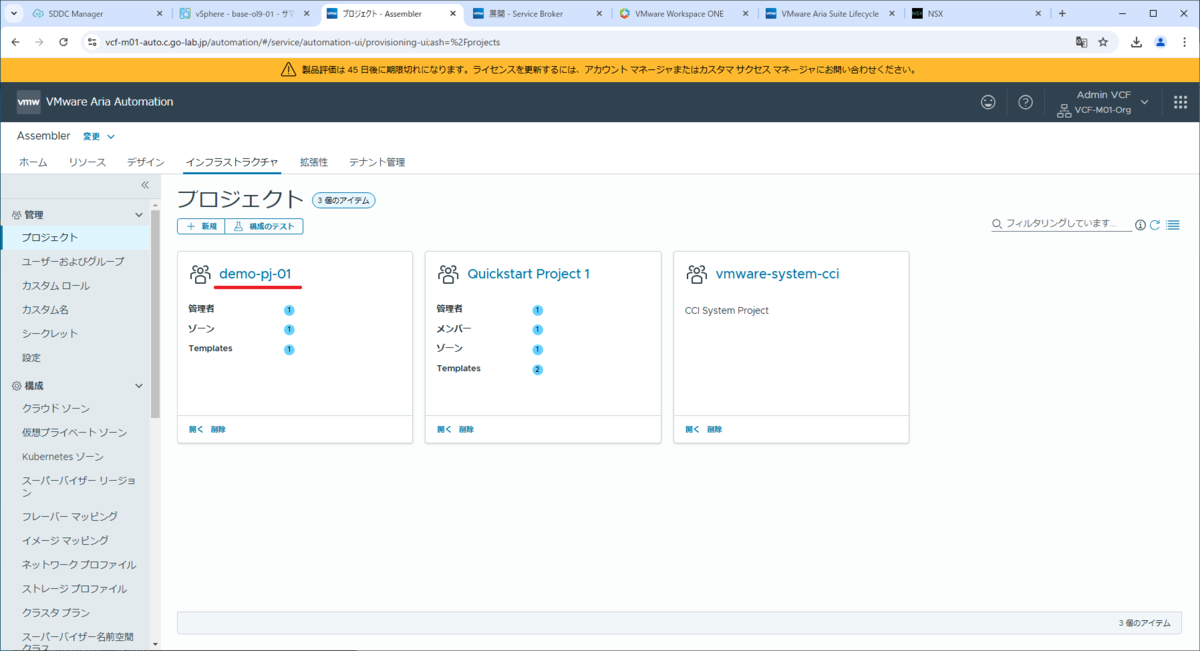Viewport: 1200px width, 651px height.
Task: Click 開く on demo-pj-01 card
Action: coord(195,429)
